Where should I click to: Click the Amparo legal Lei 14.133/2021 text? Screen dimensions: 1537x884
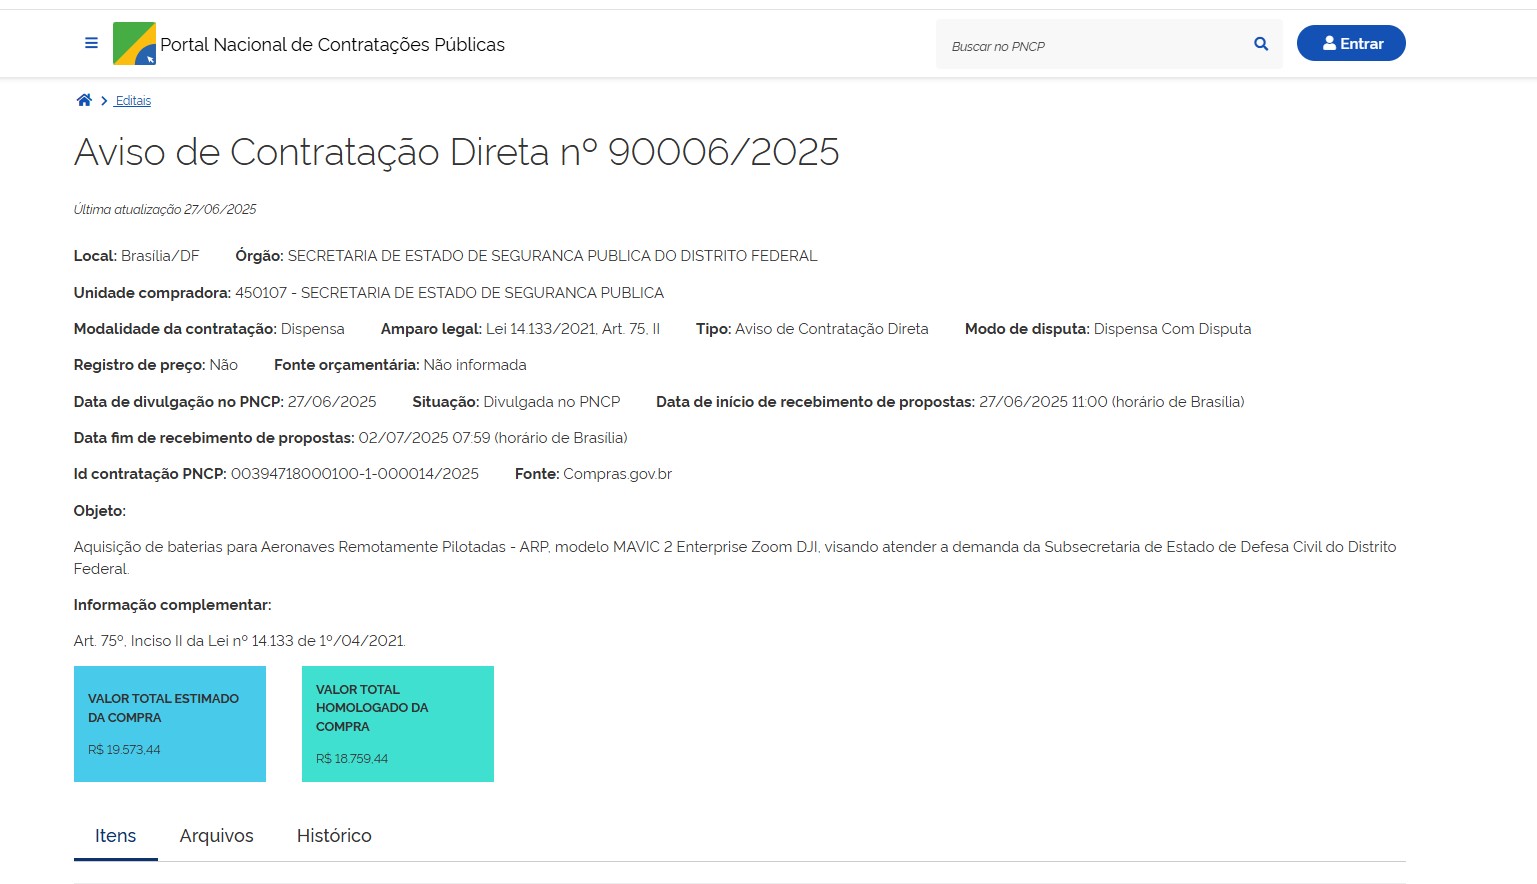[572, 329]
